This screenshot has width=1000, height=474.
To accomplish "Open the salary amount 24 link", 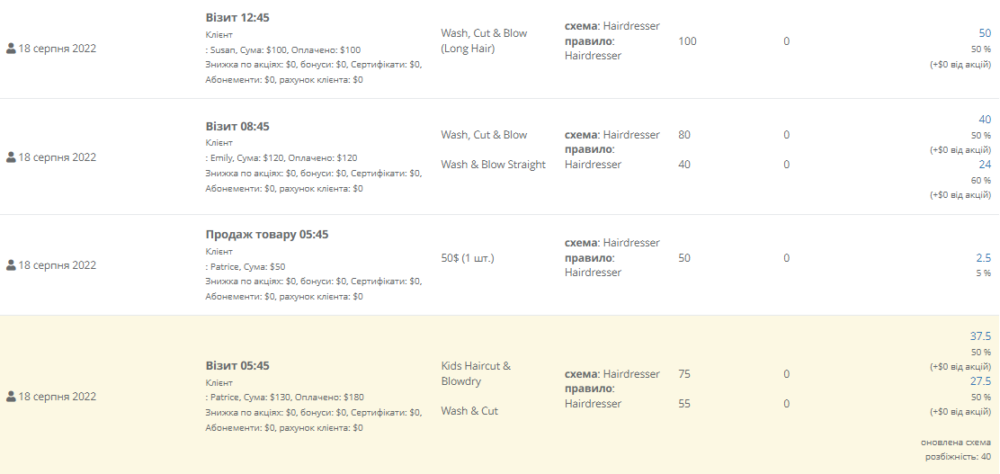I will 985,165.
